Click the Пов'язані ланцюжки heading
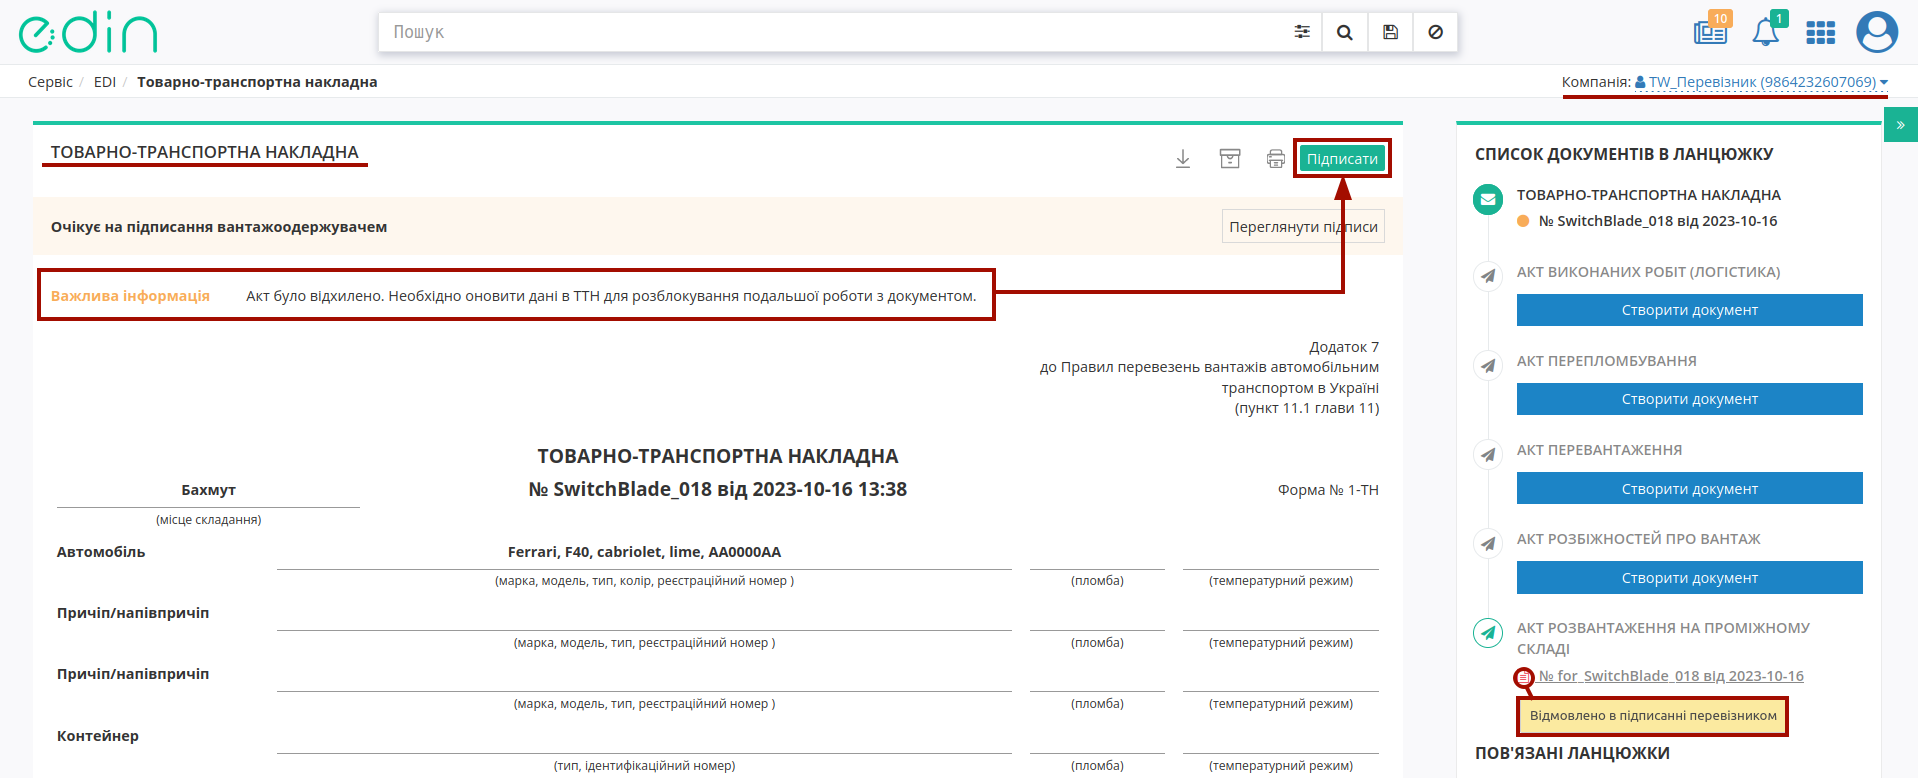Viewport: 1918px width, 778px height. click(1572, 753)
